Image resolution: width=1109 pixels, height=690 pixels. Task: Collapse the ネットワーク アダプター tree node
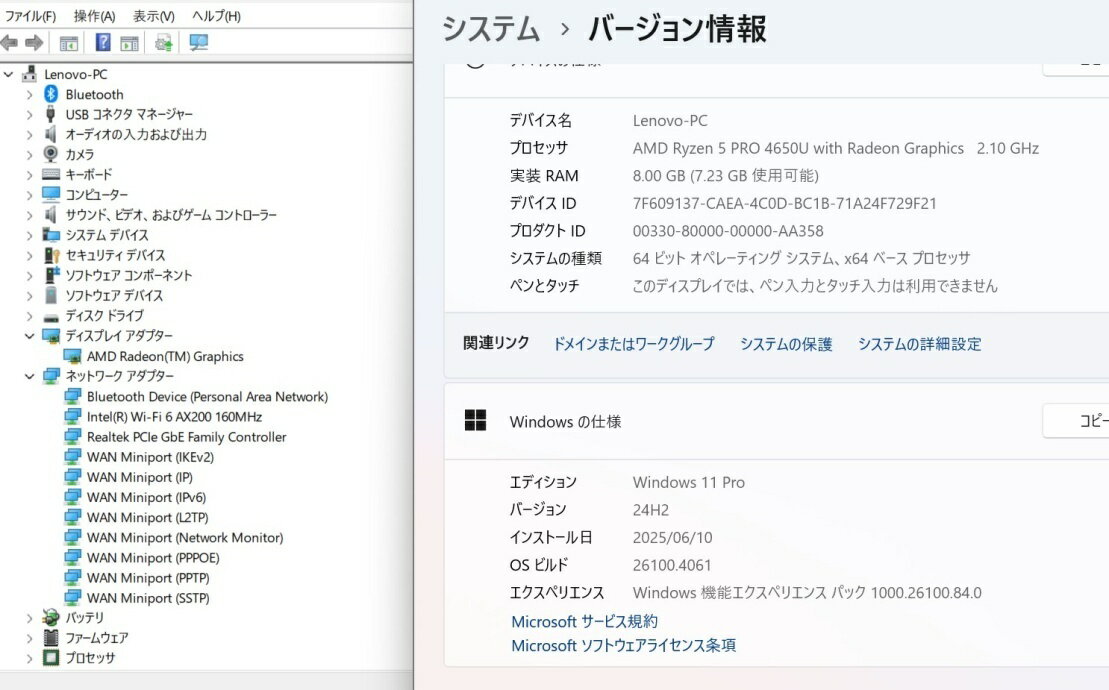[29, 377]
